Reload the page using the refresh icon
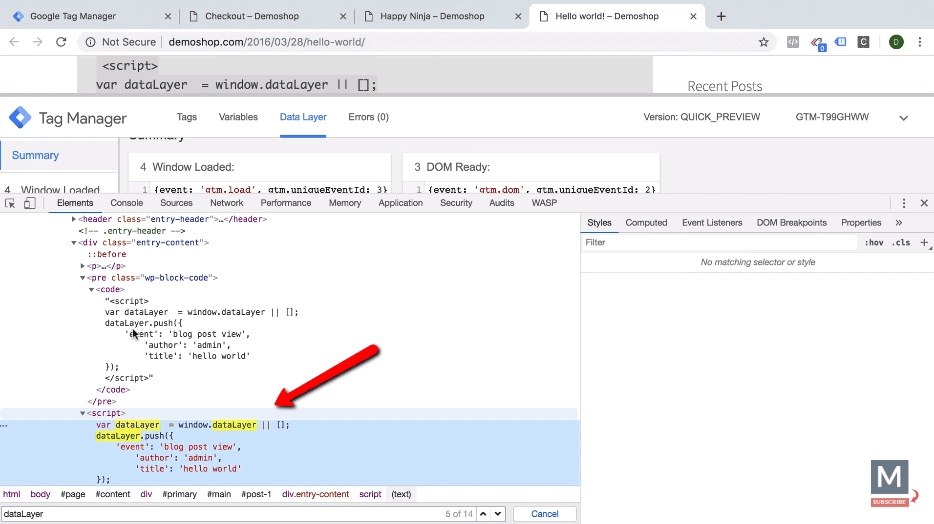Viewport: 934px width, 524px height. click(x=61, y=42)
